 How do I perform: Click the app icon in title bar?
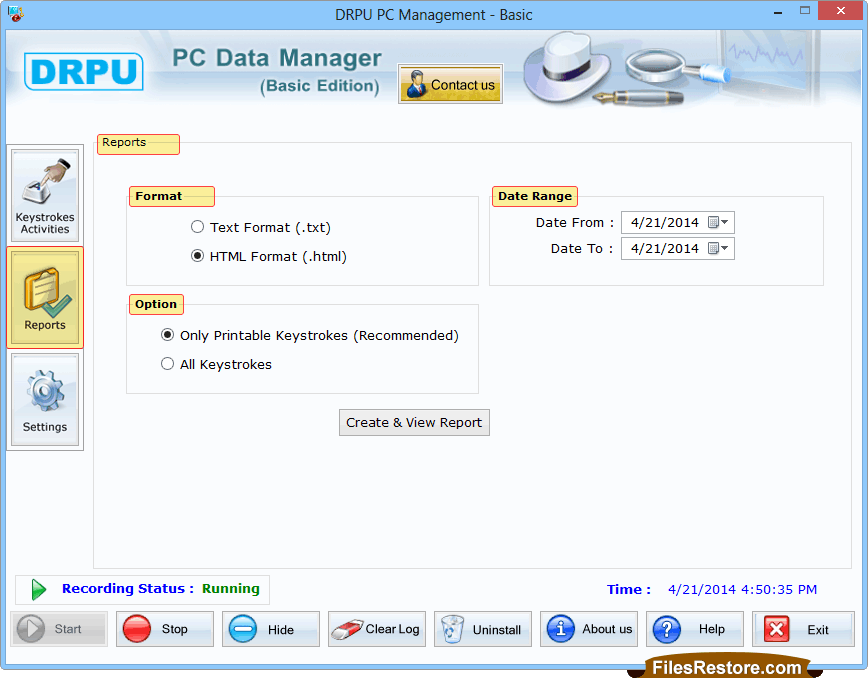click(x=16, y=13)
